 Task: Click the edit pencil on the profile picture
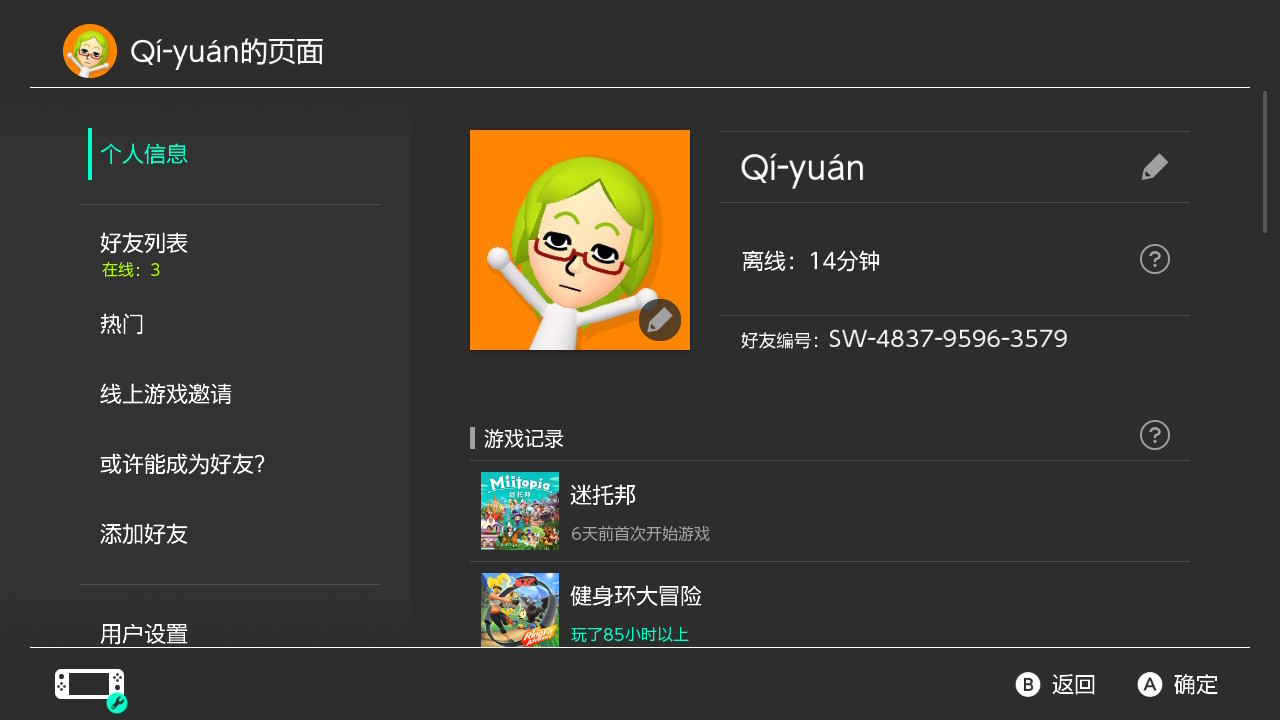pyautogui.click(x=660, y=320)
